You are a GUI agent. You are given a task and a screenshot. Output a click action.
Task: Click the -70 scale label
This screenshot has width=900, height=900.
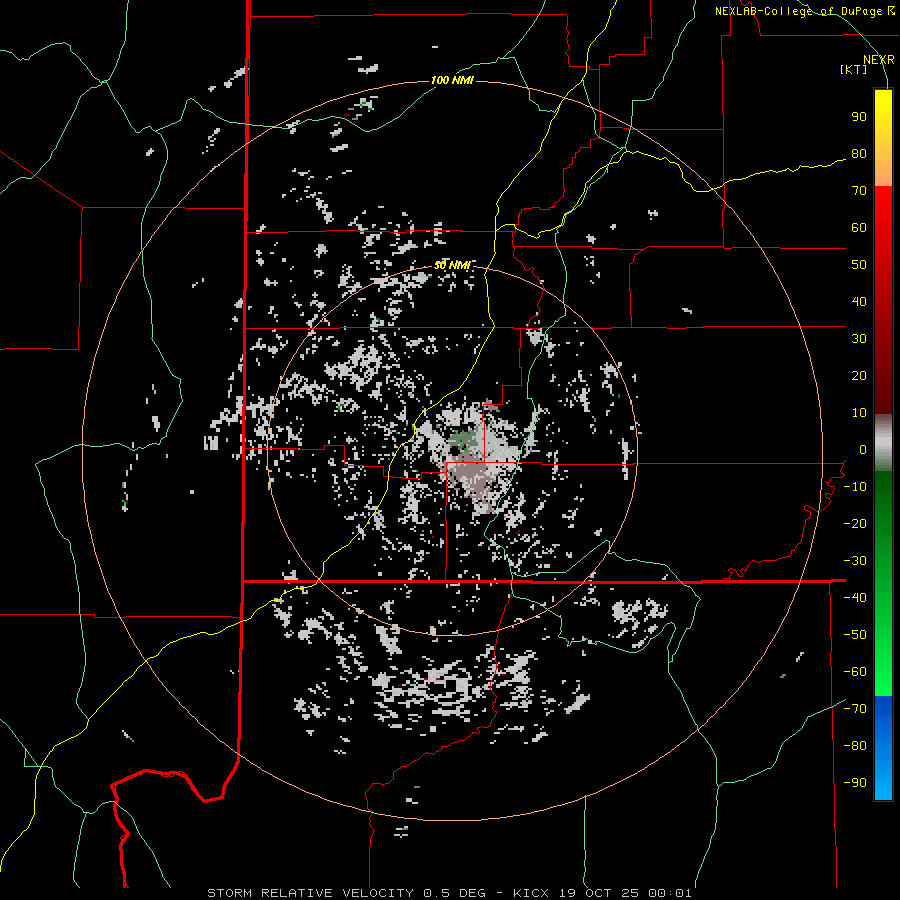tap(855, 709)
